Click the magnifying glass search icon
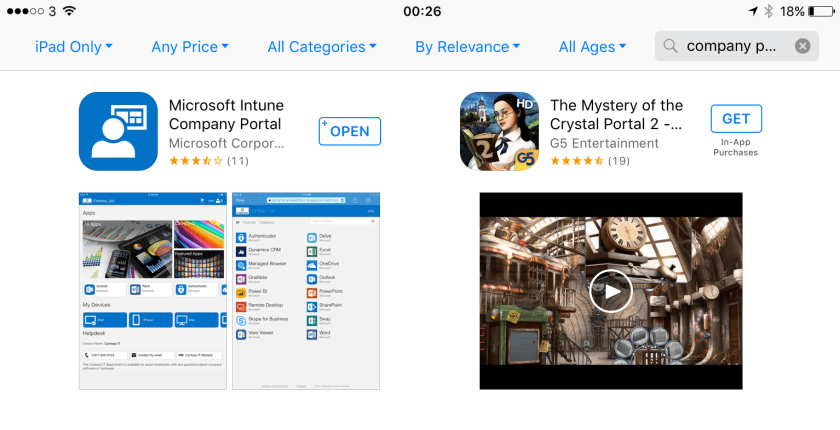Viewport: 840px width, 430px height. tap(671, 46)
